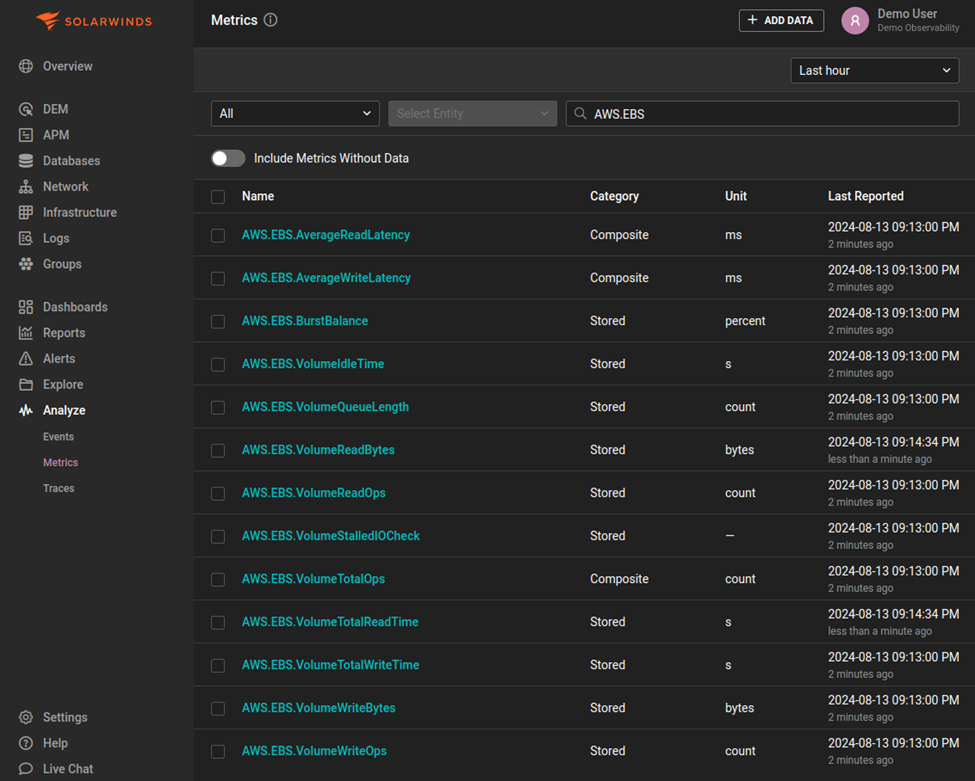Image resolution: width=975 pixels, height=781 pixels.
Task: Open Dashboards in the sidebar
Action: [x=75, y=307]
